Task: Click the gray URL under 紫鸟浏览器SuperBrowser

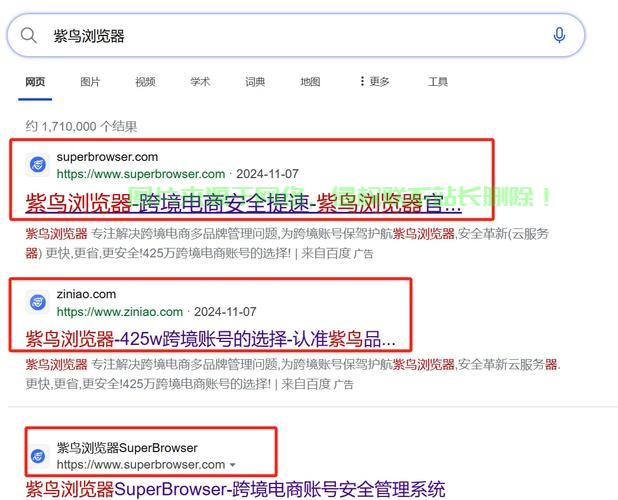Action: click(141, 465)
